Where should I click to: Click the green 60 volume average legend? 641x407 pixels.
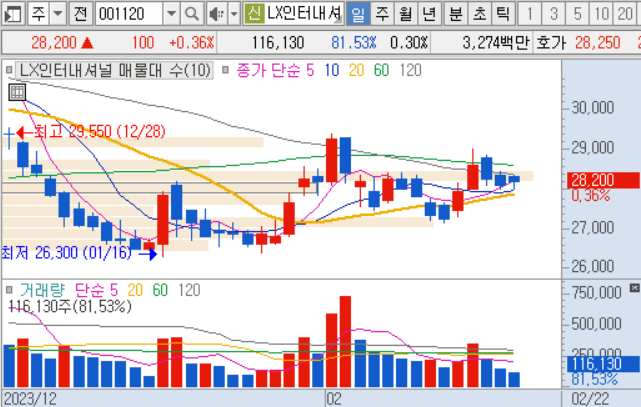[160, 290]
